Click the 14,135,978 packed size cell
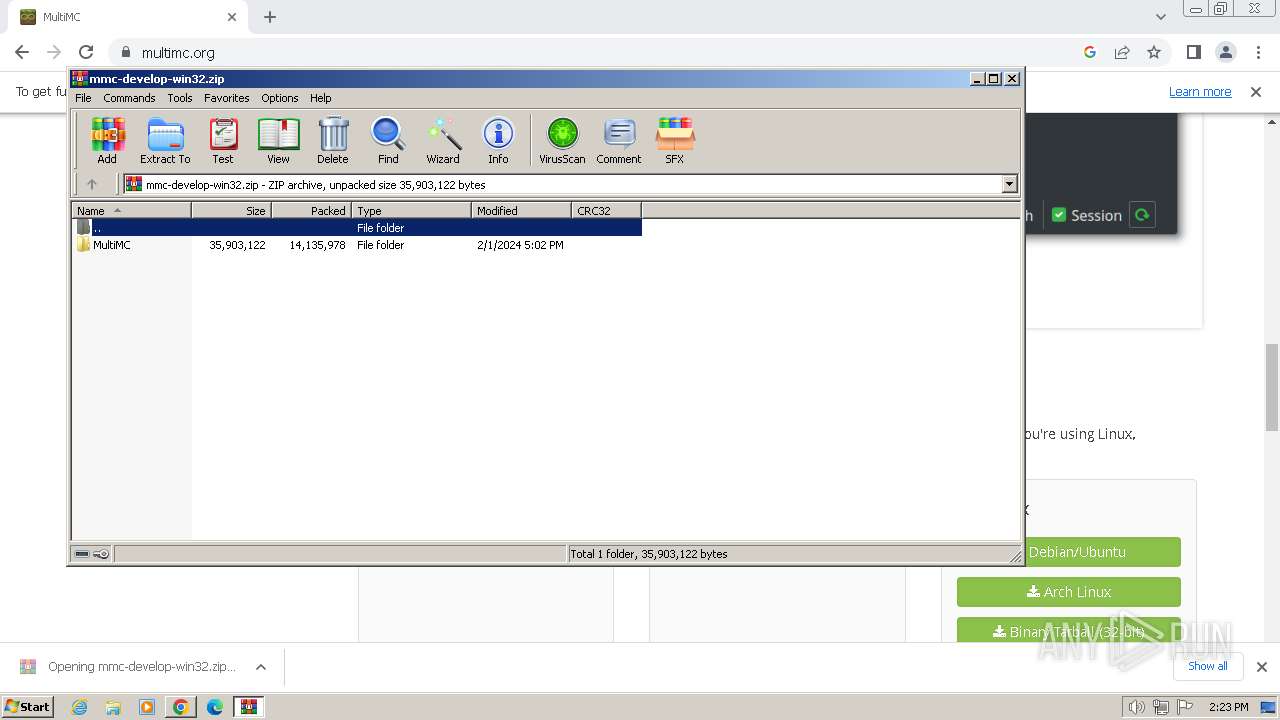 [318, 245]
